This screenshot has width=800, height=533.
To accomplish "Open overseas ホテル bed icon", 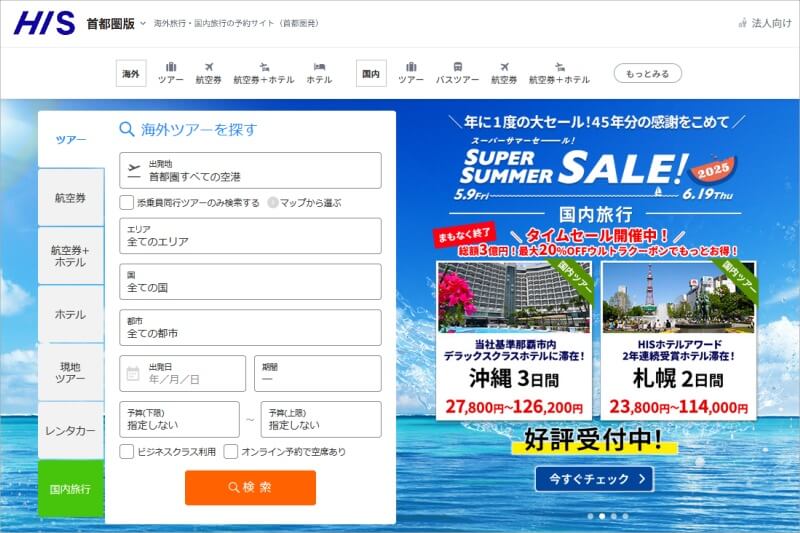I will coord(319,67).
